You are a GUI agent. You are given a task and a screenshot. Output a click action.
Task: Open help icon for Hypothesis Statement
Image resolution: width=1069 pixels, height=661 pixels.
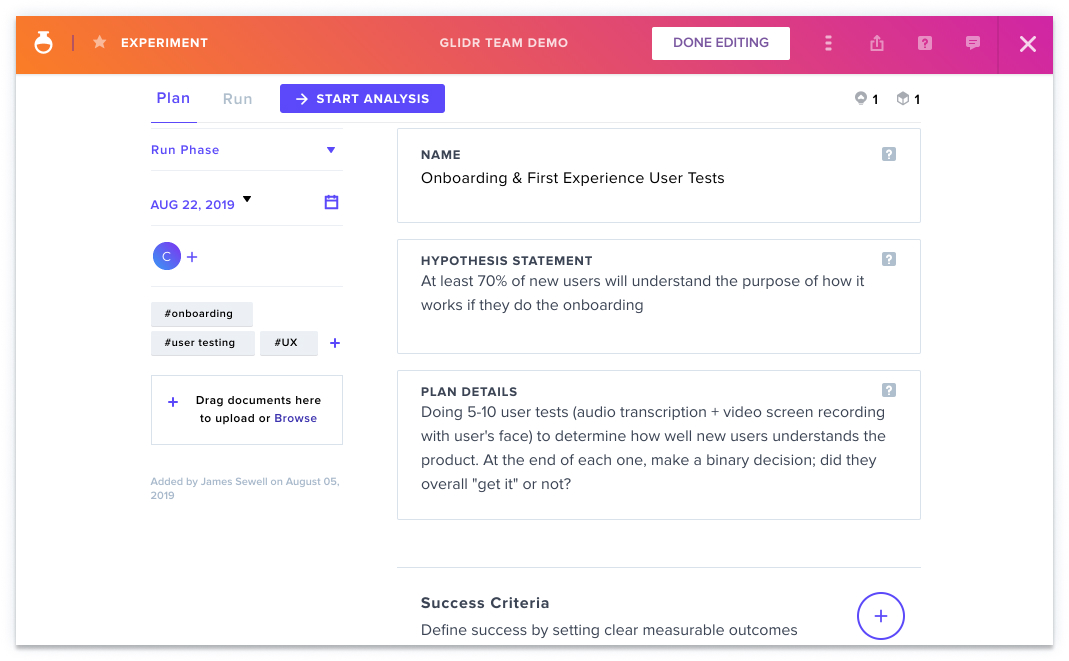(888, 259)
